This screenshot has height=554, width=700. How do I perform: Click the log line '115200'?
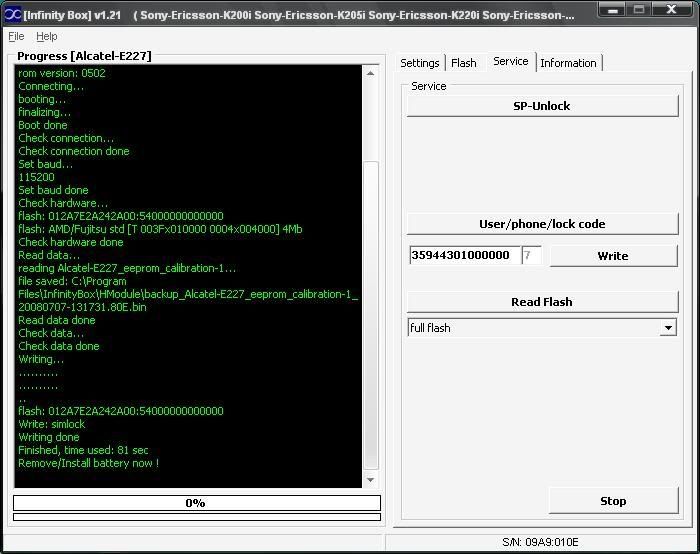point(36,177)
